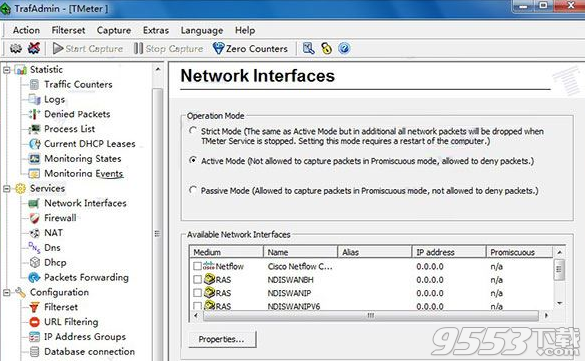Open the search magnifier toolbar icon
The width and height of the screenshot is (585, 361).
coord(309,48)
